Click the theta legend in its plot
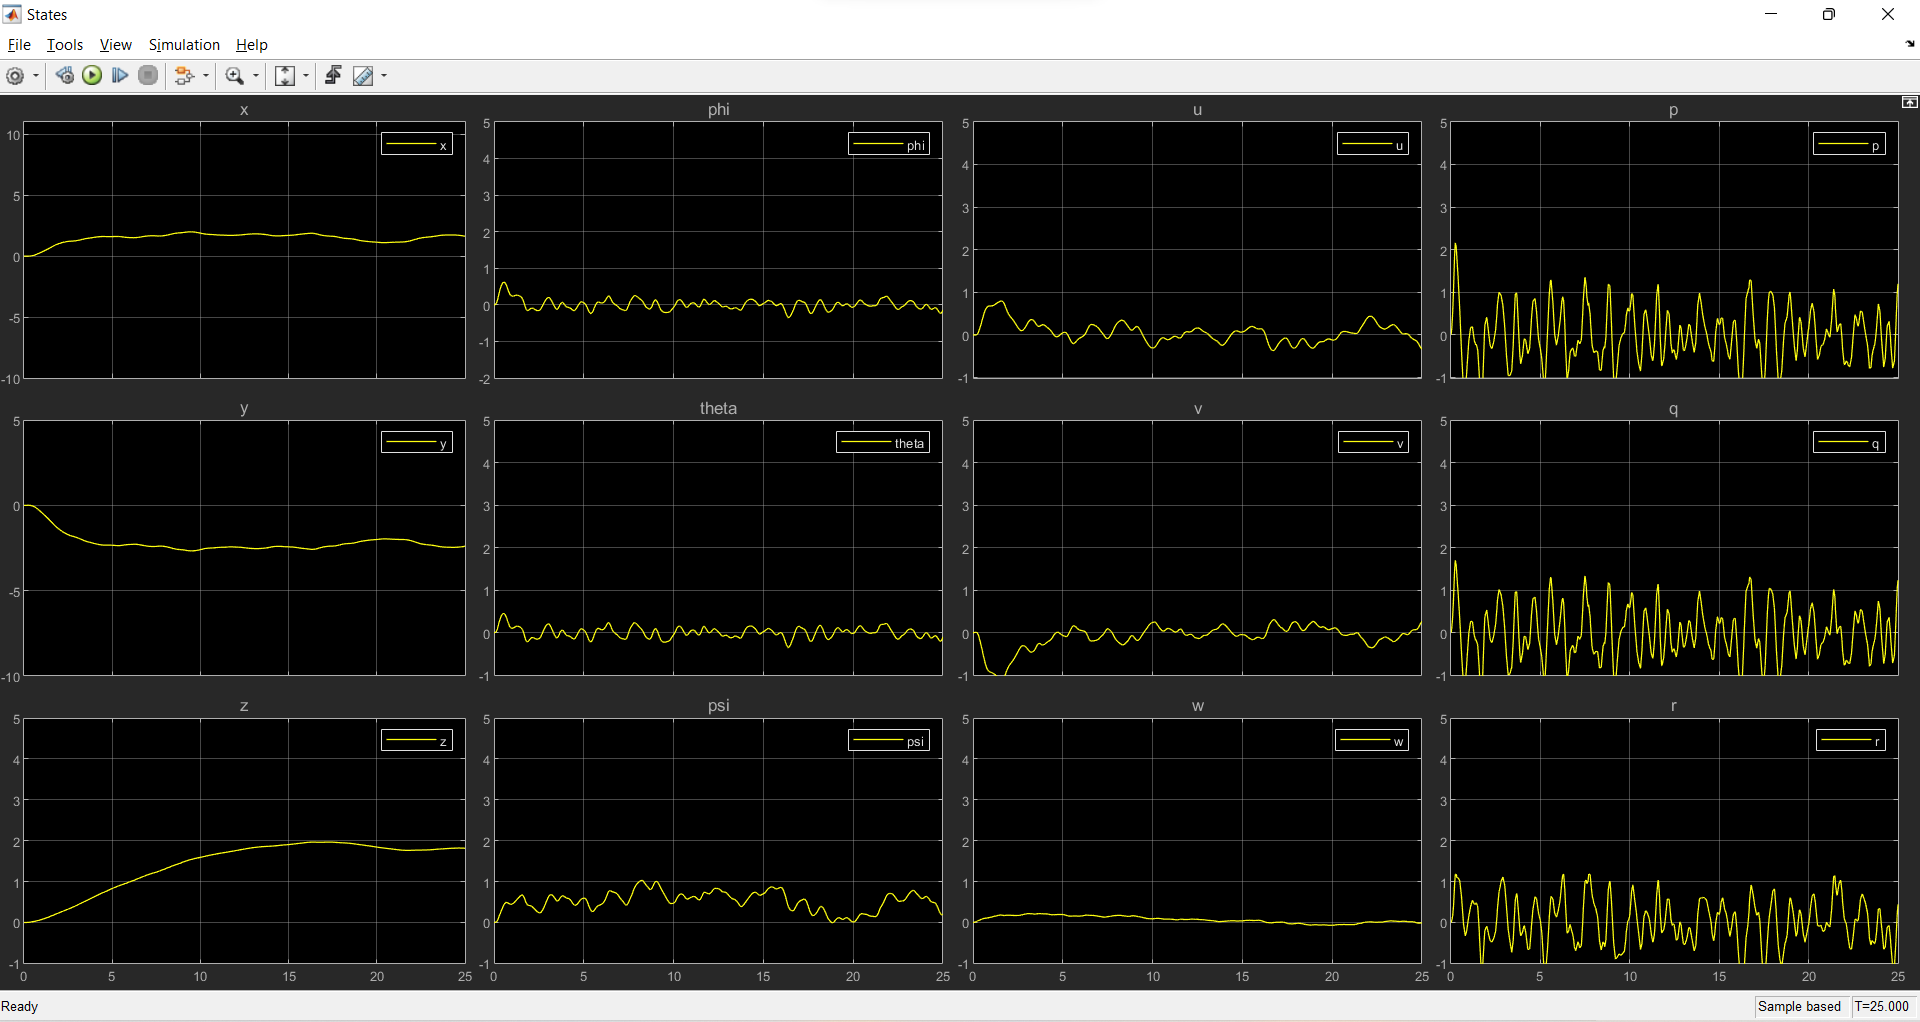Image resolution: width=1920 pixels, height=1022 pixels. click(x=883, y=443)
